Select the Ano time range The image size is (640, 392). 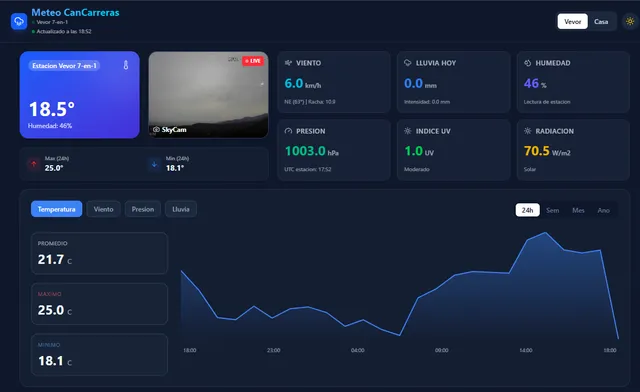[604, 210]
